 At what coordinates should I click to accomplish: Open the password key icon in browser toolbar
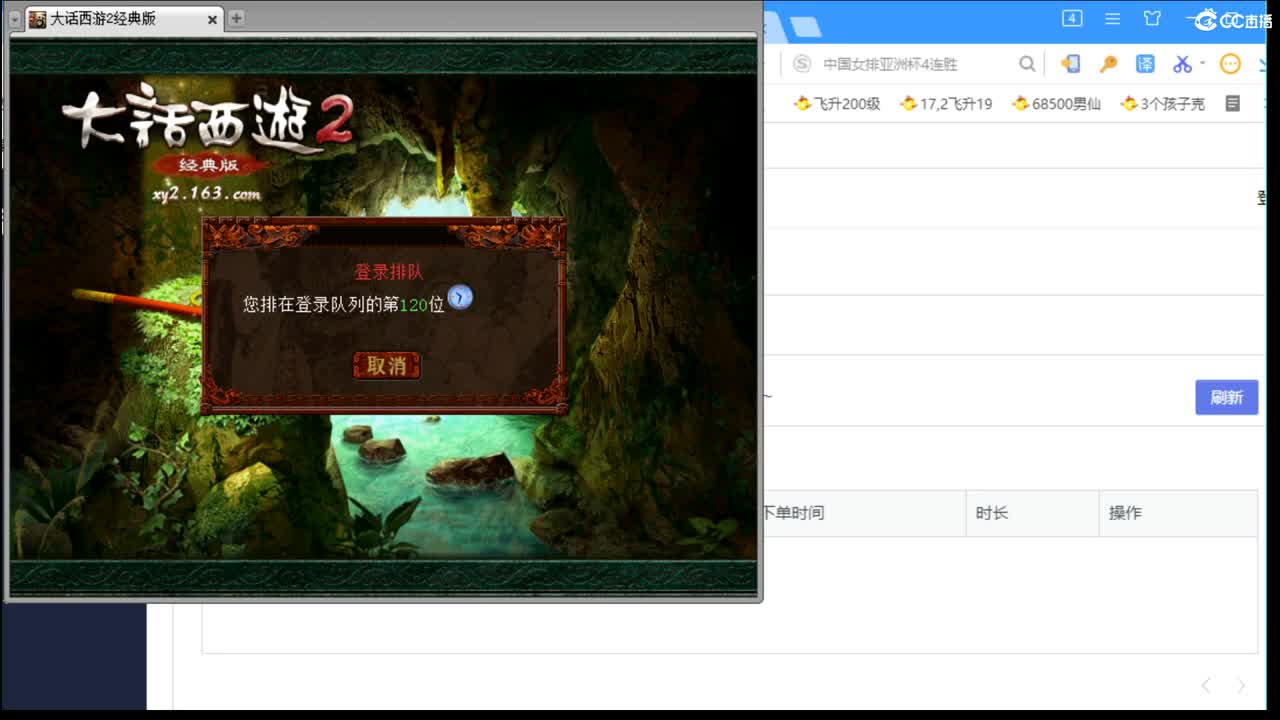pos(1108,64)
